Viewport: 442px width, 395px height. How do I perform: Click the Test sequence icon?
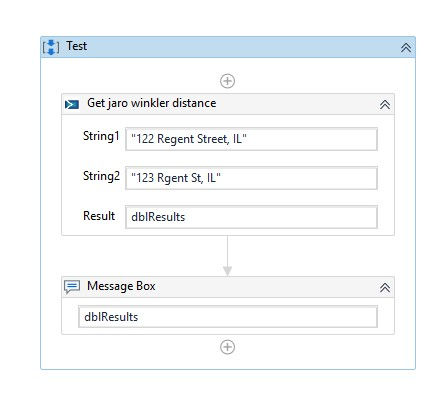point(51,47)
